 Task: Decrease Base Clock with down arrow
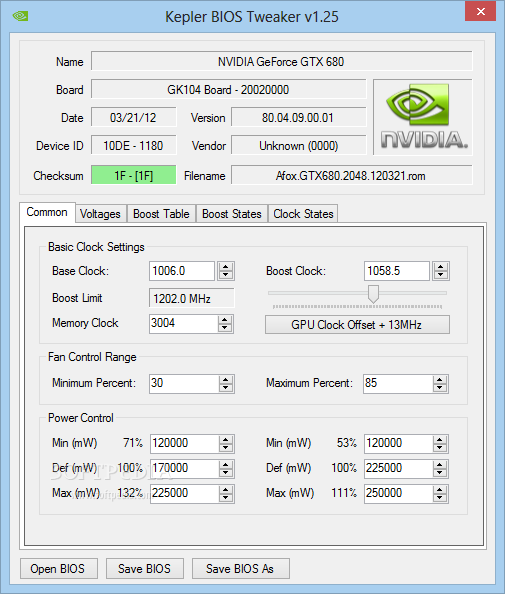tap(226, 275)
